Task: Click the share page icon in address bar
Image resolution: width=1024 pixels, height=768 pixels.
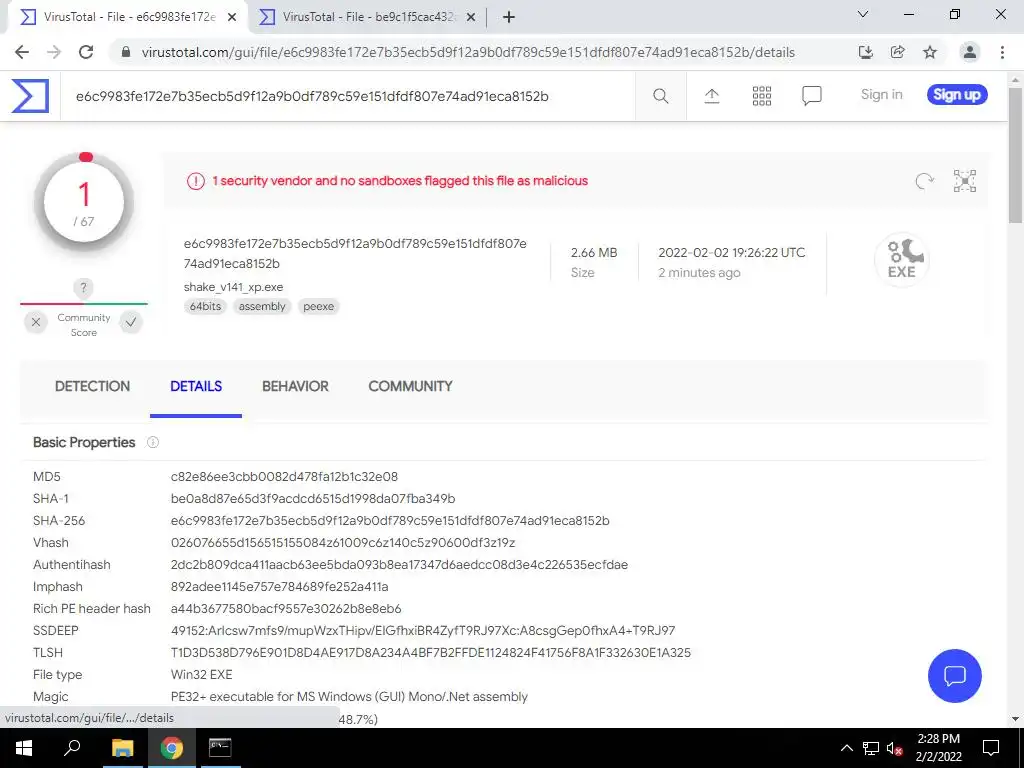Action: [x=898, y=52]
